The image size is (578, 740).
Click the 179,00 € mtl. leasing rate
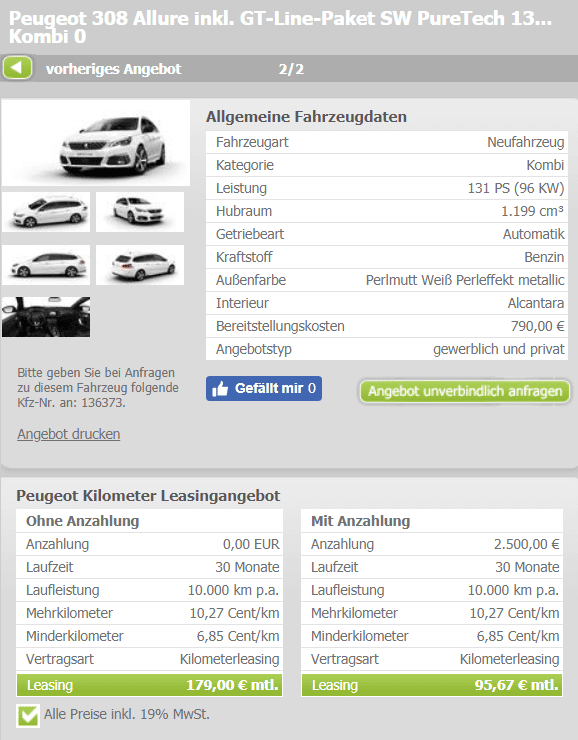[232, 685]
